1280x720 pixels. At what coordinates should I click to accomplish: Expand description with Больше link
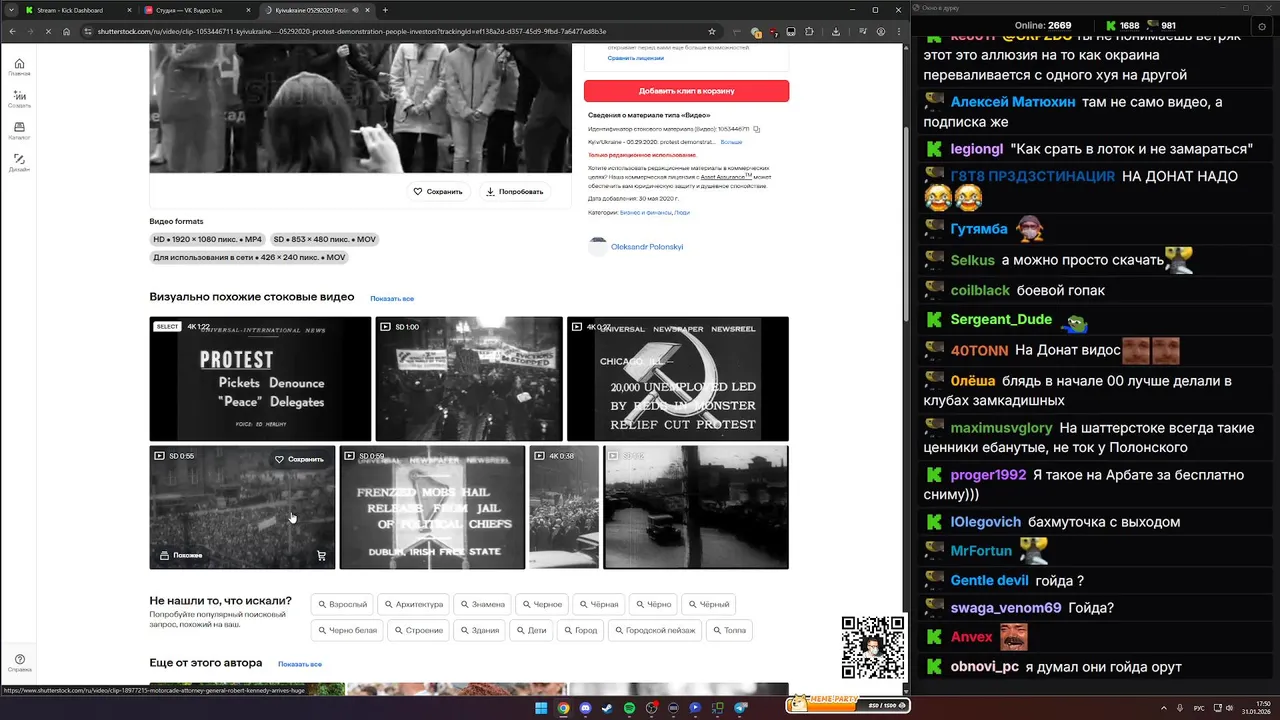[x=731, y=142]
